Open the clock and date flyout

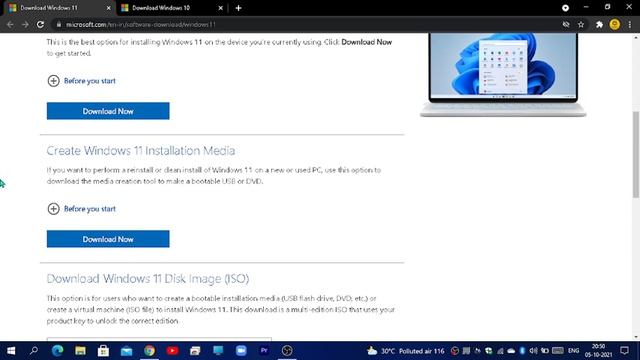pyautogui.click(x=598, y=351)
